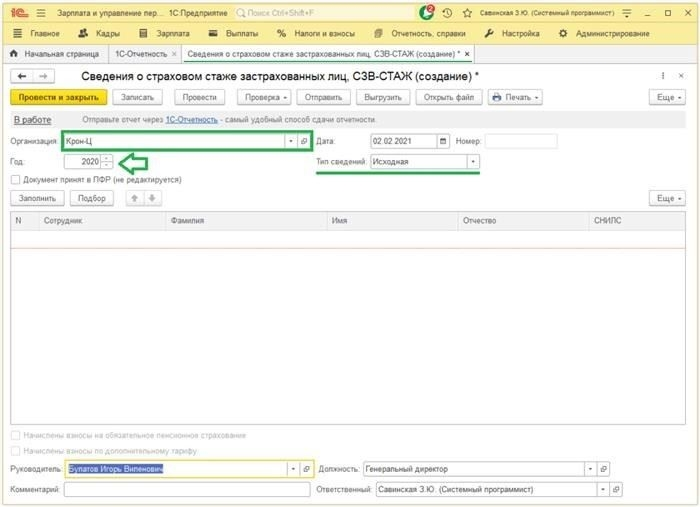
Task: Click the Открыть файл button
Action: [x=449, y=97]
